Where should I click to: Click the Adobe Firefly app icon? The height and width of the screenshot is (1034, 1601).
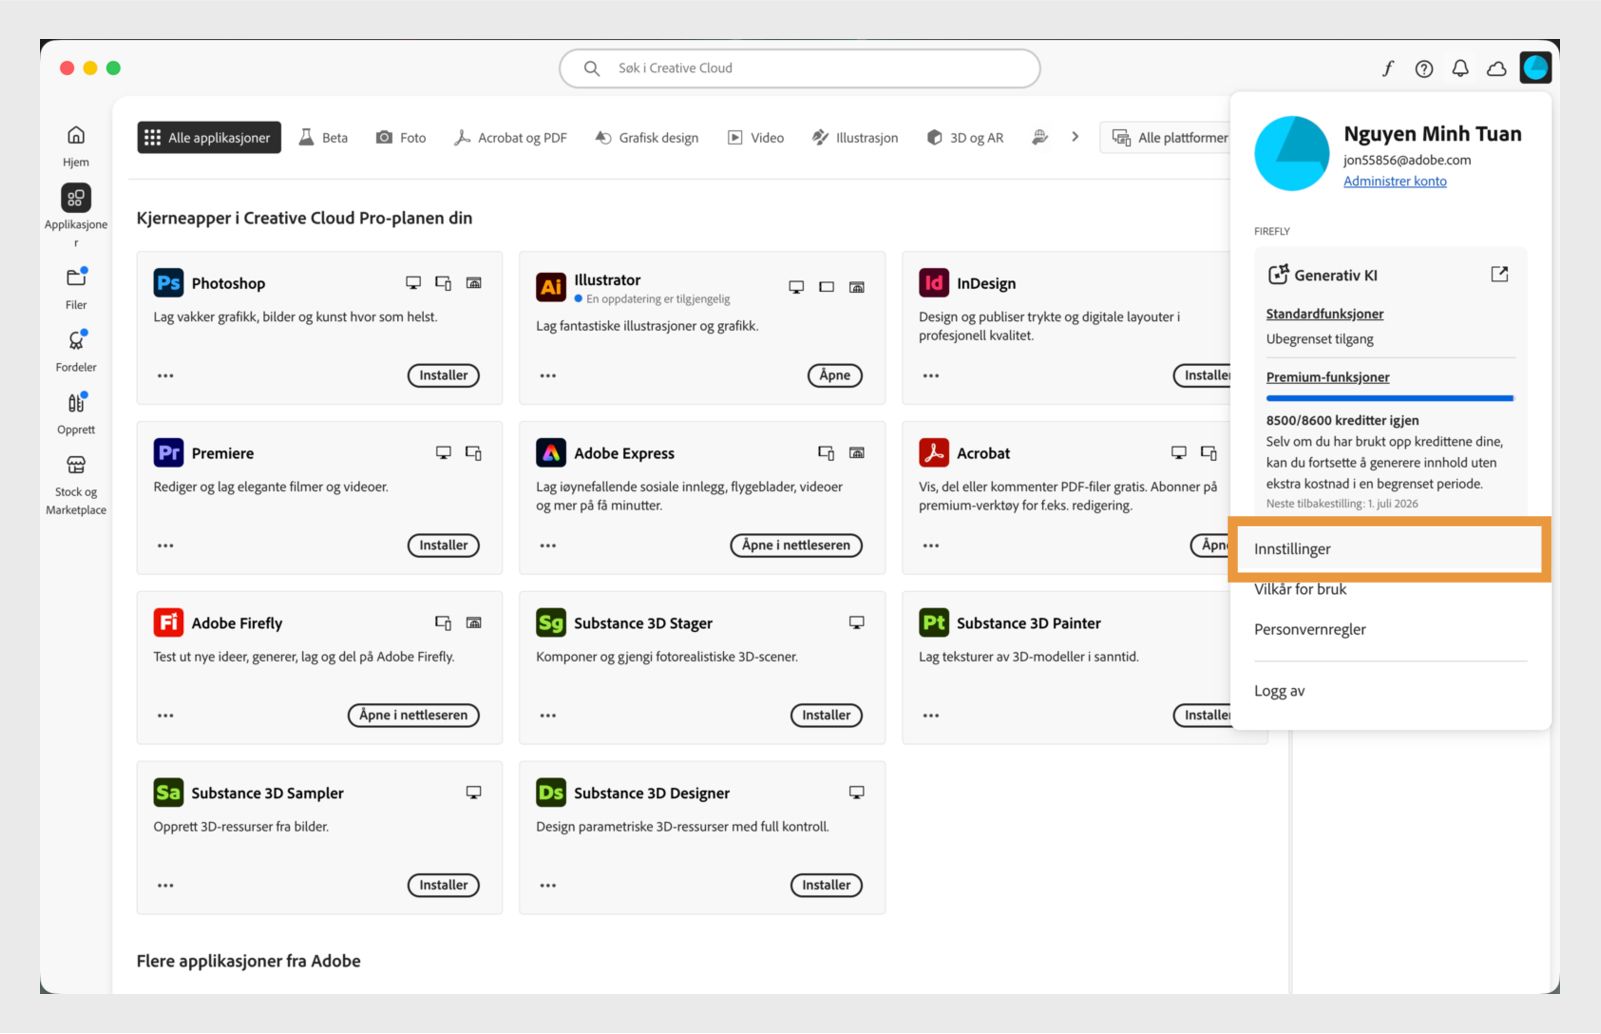point(168,623)
